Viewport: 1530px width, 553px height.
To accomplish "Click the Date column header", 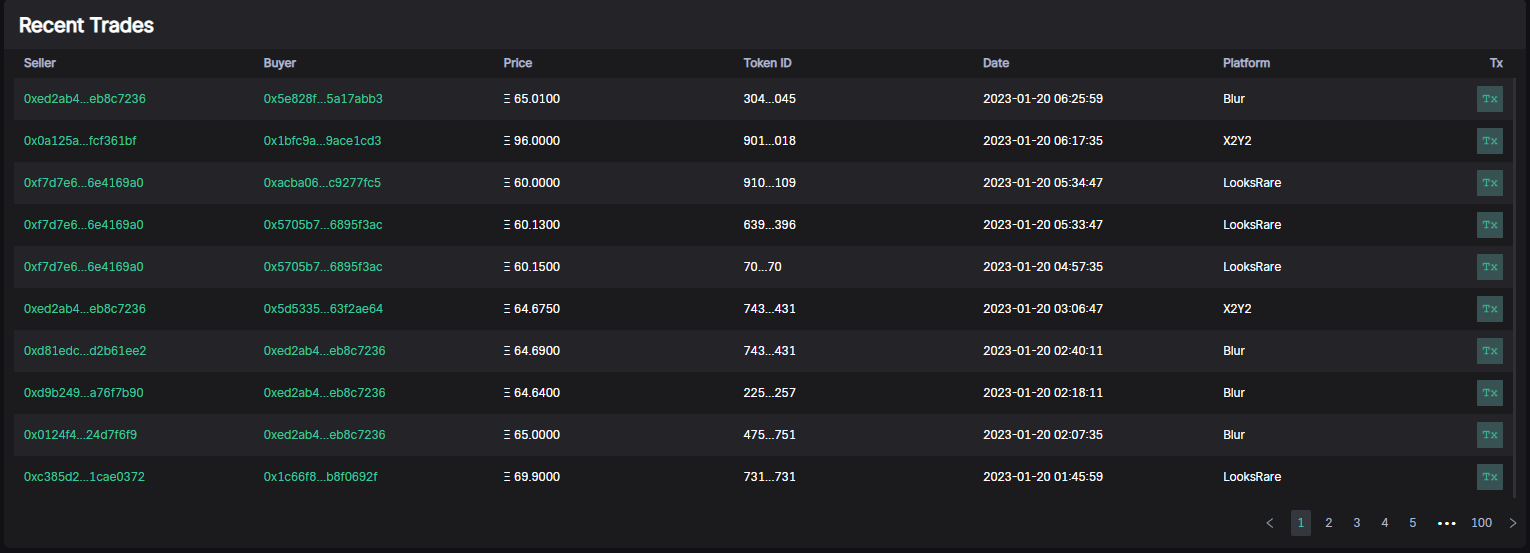I will (996, 63).
